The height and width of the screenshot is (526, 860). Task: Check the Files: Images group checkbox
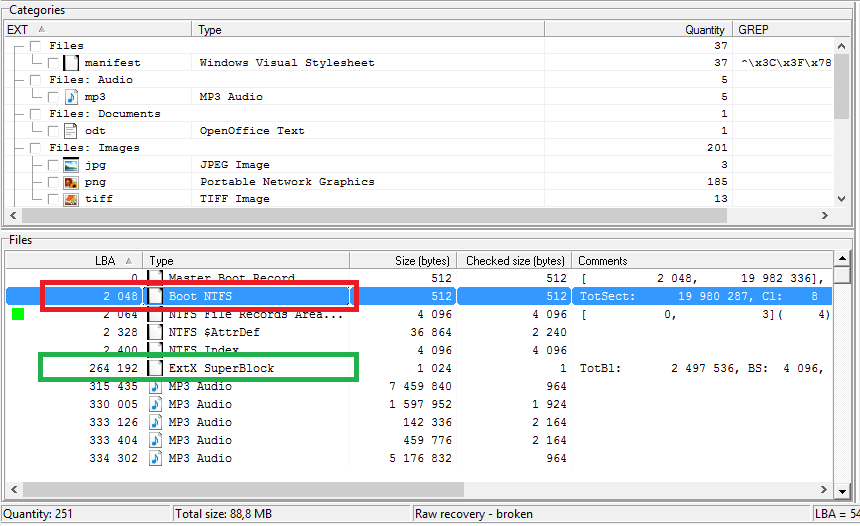[36, 148]
